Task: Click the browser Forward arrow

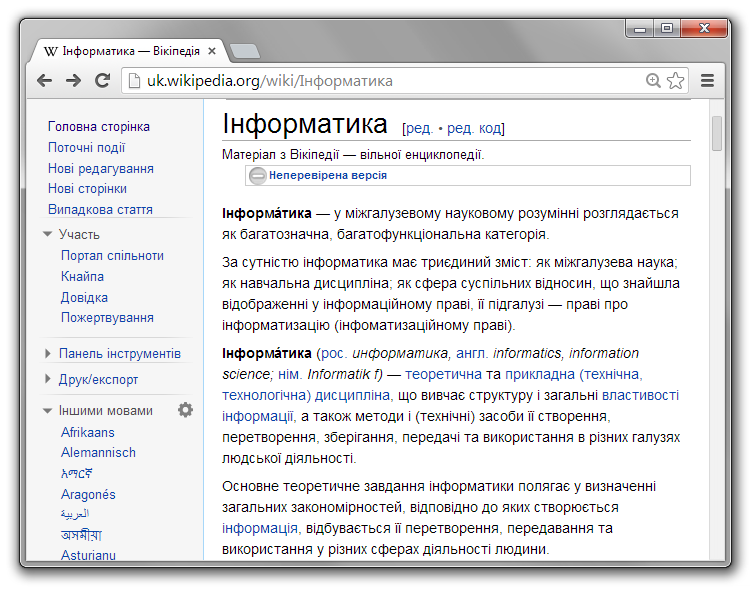Action: pos(73,80)
